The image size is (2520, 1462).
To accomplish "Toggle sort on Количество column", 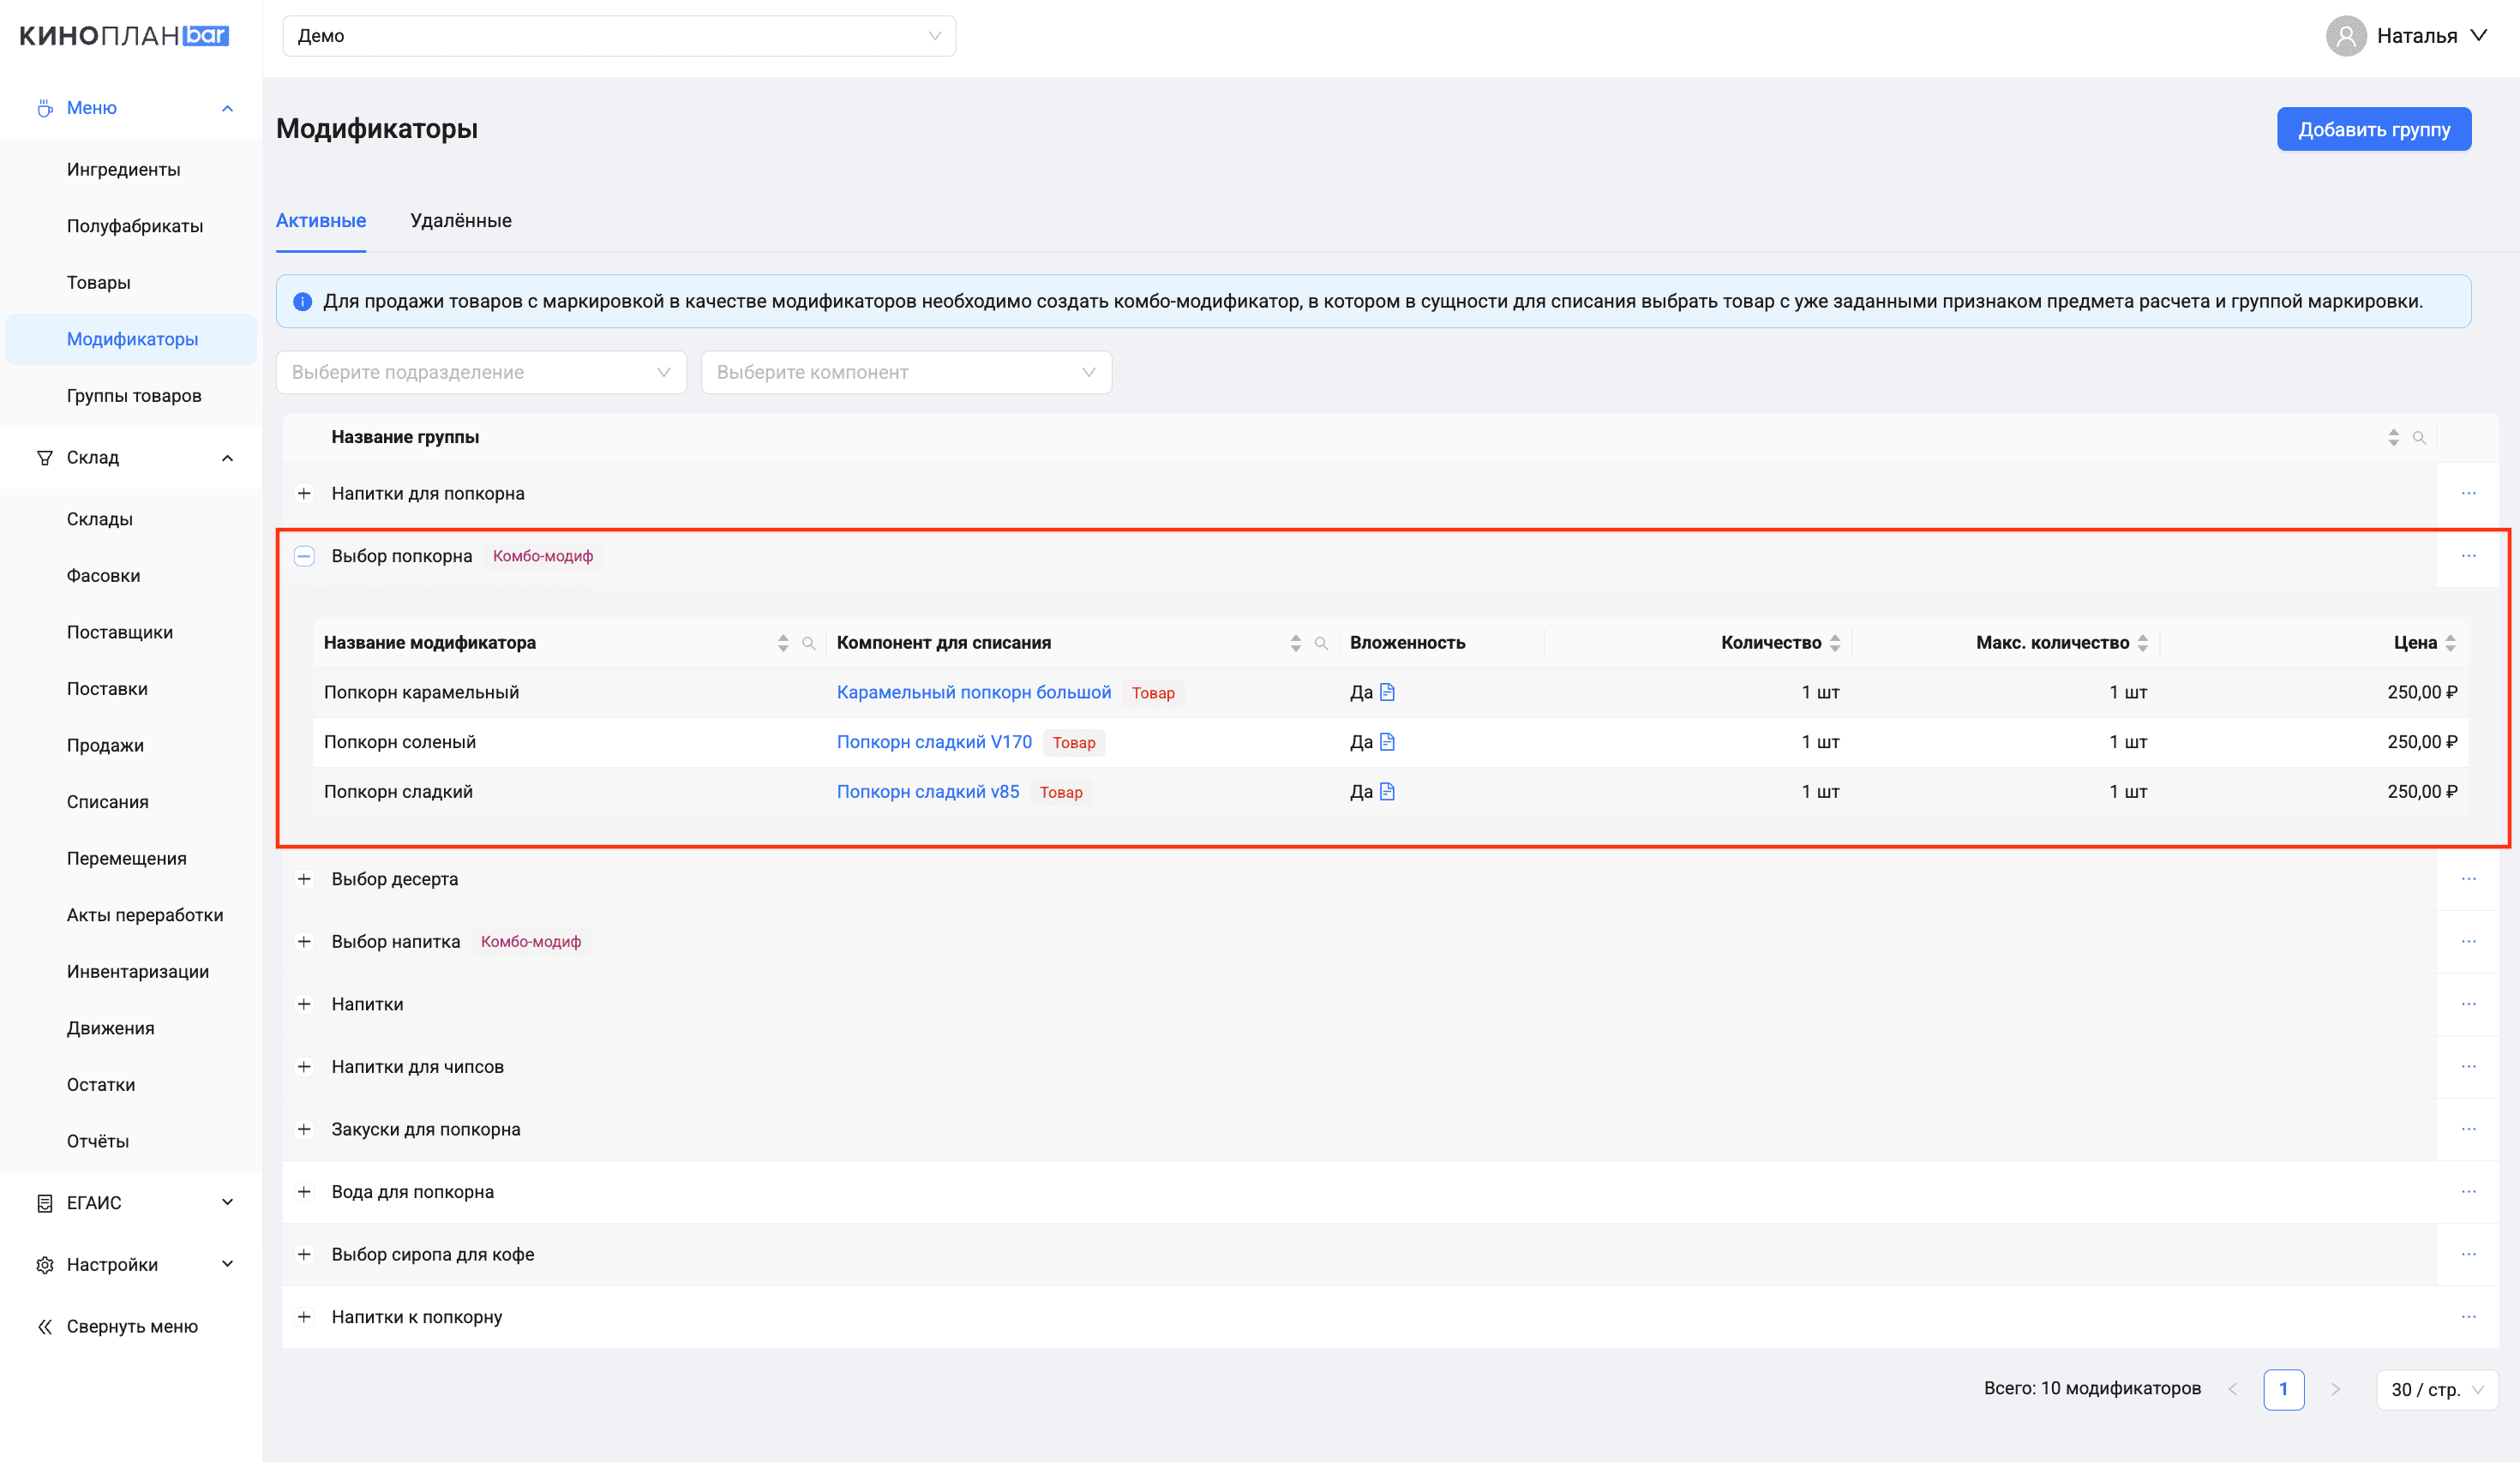I will tap(1835, 643).
